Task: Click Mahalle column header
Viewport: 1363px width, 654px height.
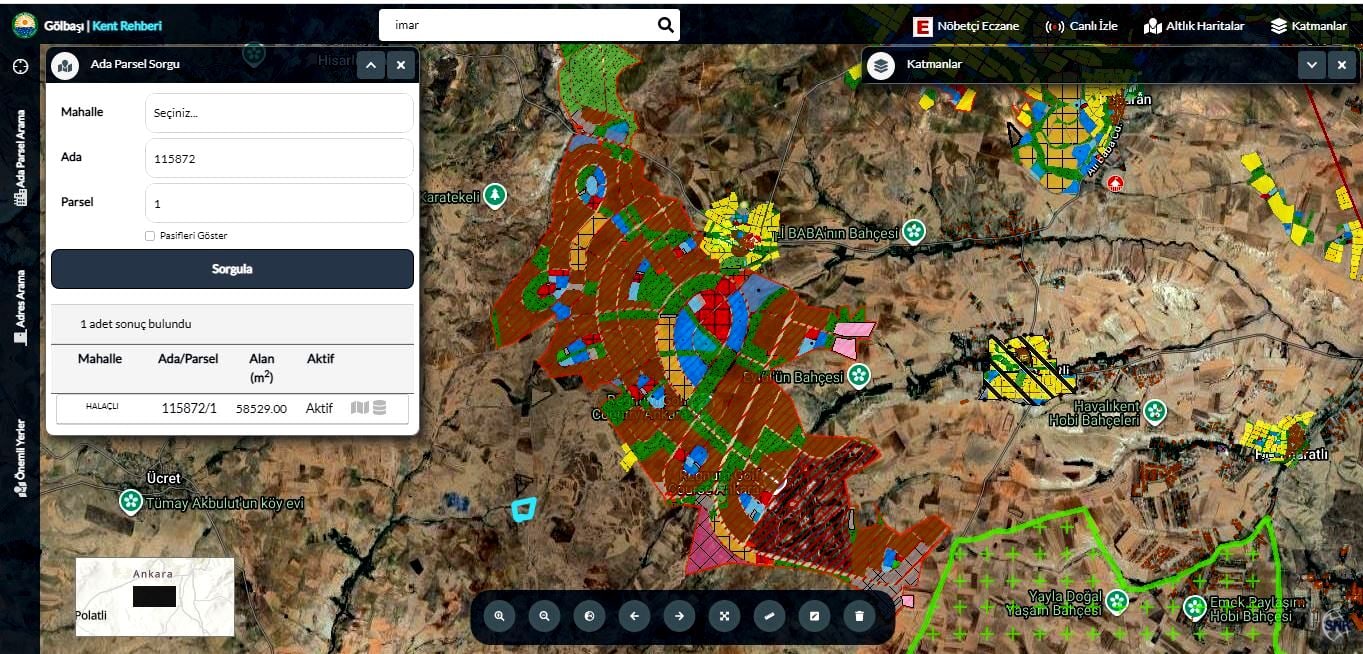Action: tap(100, 358)
